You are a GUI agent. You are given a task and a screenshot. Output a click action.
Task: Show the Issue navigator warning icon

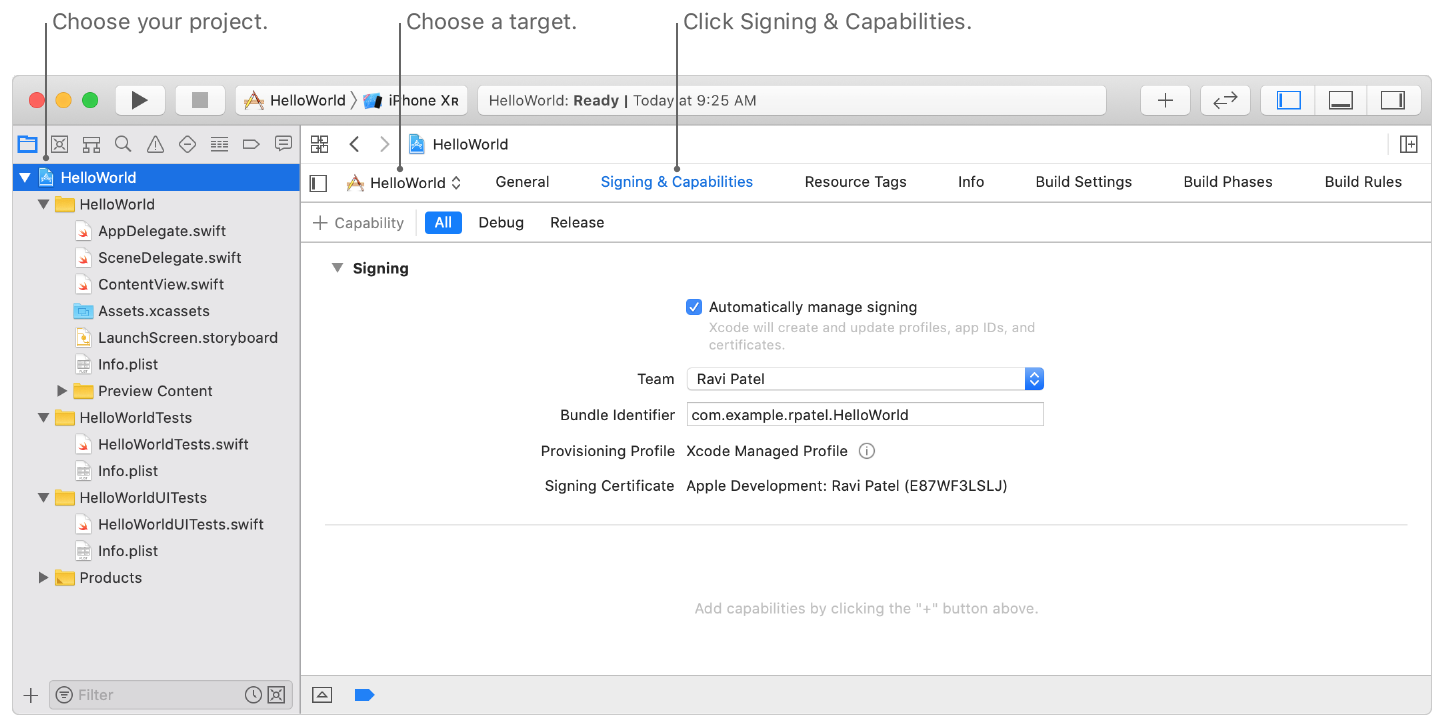click(x=155, y=144)
